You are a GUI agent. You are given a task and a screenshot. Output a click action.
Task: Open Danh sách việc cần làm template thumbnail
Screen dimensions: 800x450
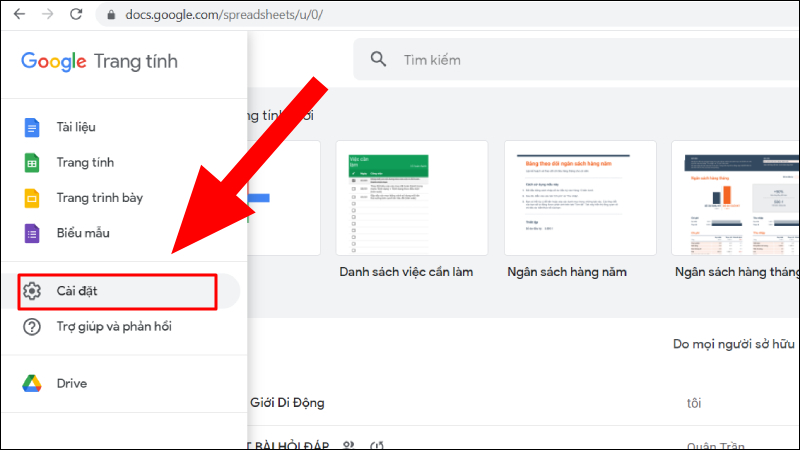(x=412, y=198)
